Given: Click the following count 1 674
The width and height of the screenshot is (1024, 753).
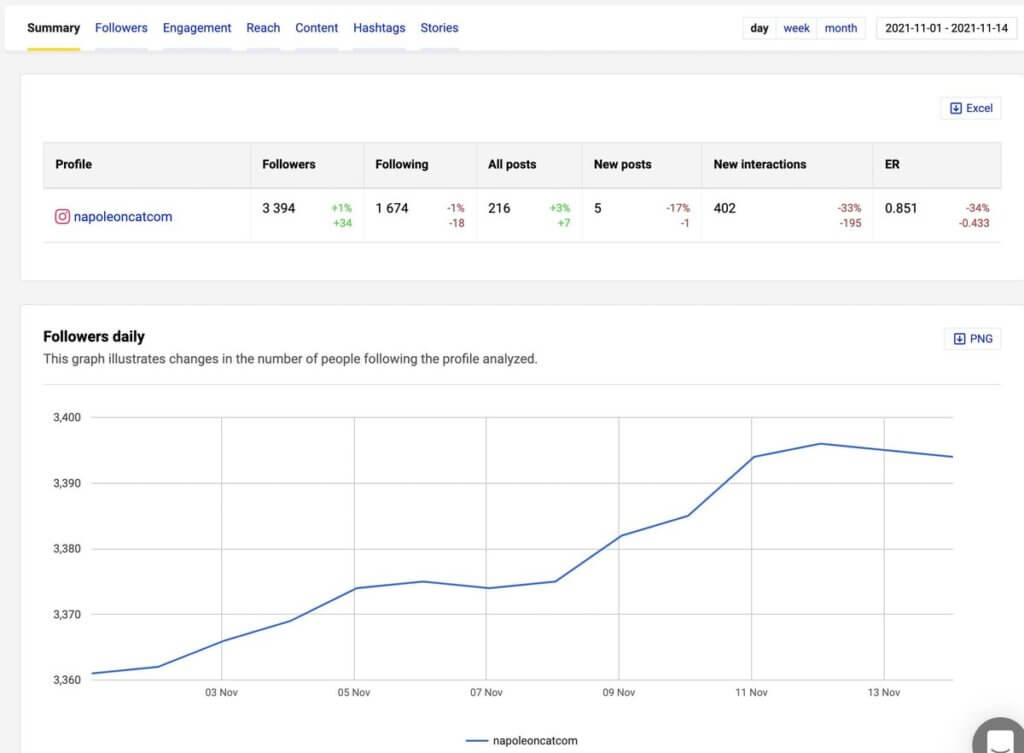Looking at the screenshot, I should click(392, 208).
